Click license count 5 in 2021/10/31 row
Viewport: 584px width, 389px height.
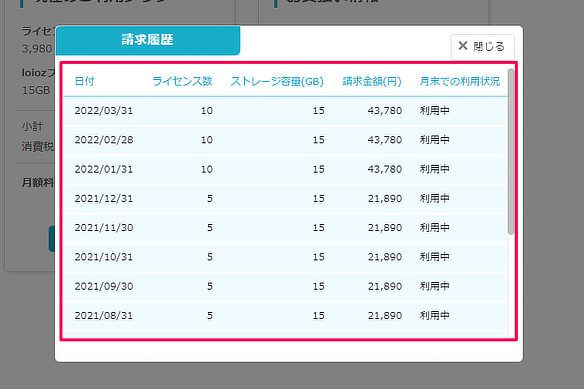tap(210, 257)
